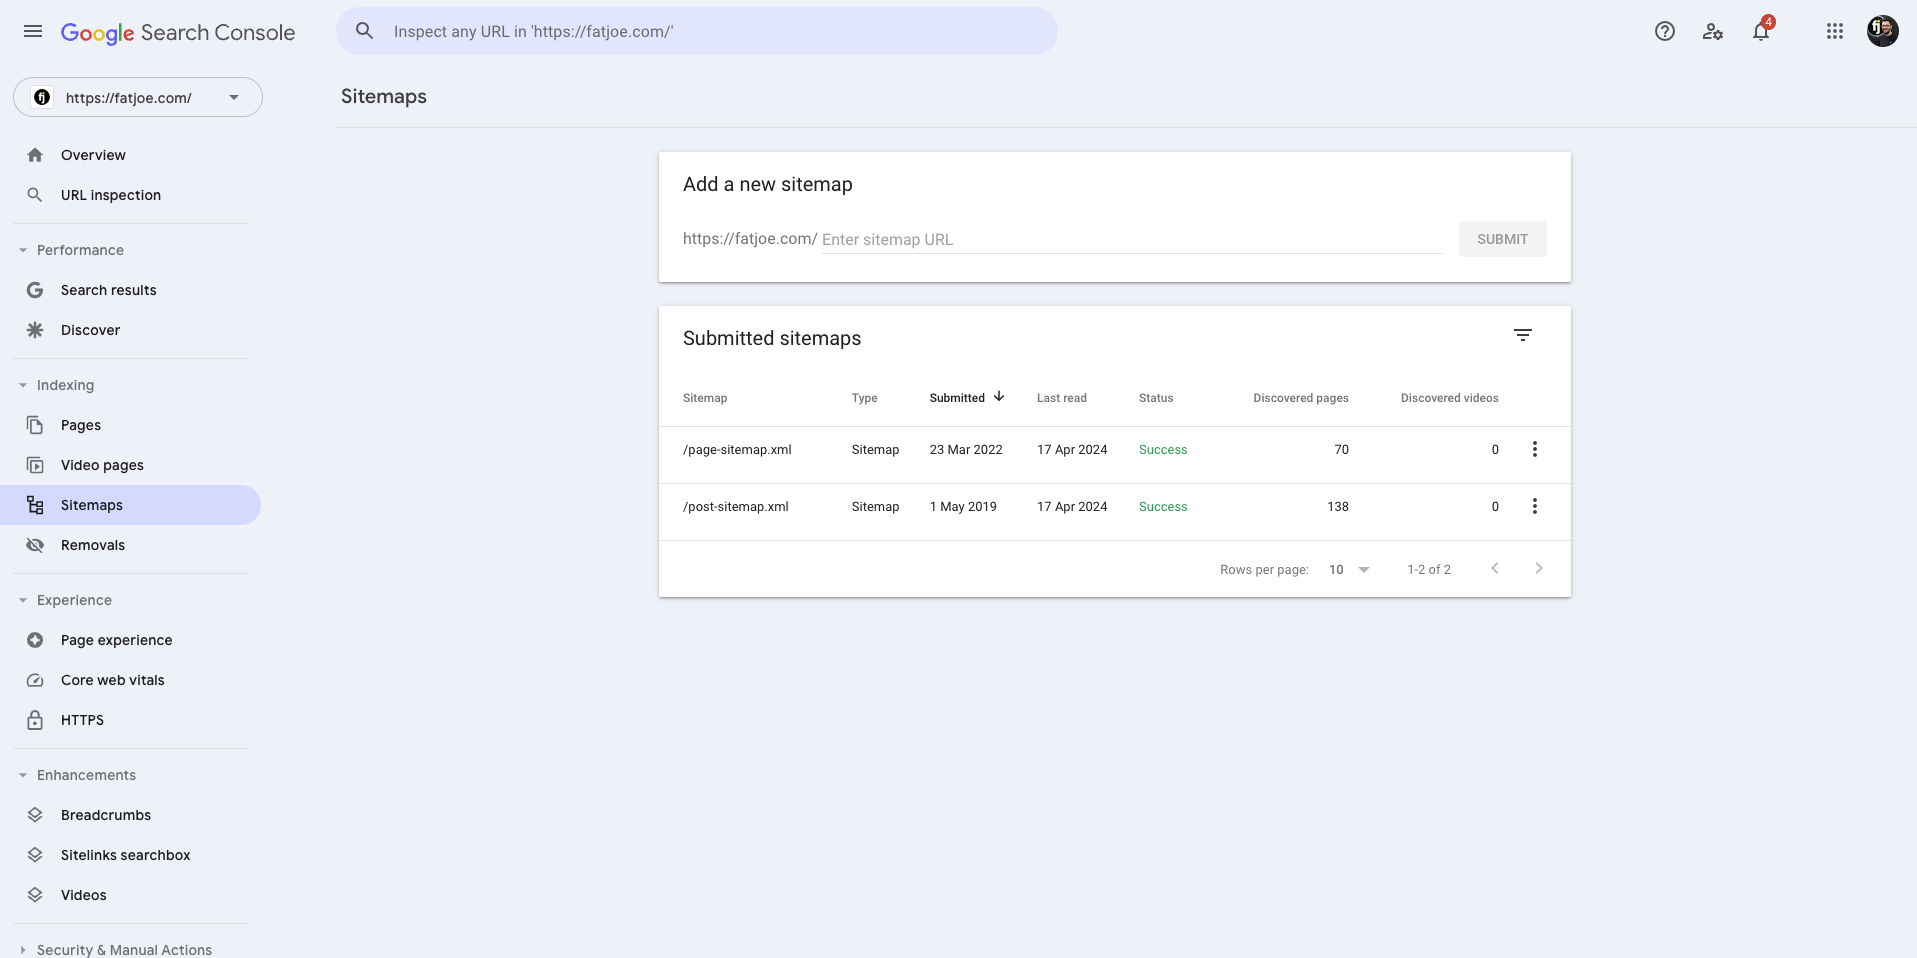Open options menu for /page-sitemap.xml
The image size is (1917, 958).
click(1535, 449)
